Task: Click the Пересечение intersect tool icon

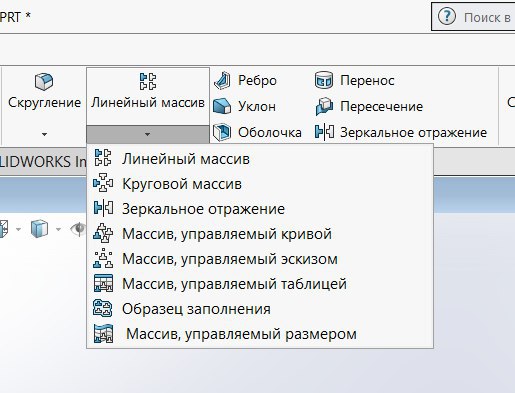Action: (324, 106)
